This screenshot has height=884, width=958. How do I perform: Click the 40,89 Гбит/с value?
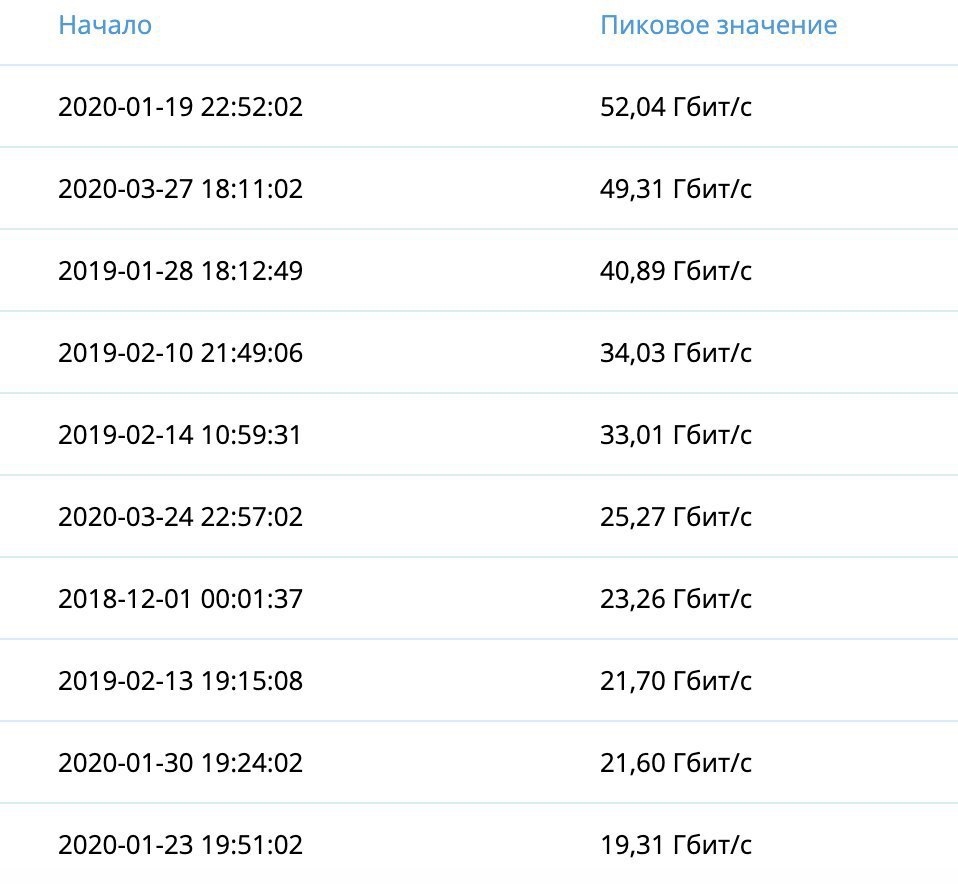tap(676, 271)
